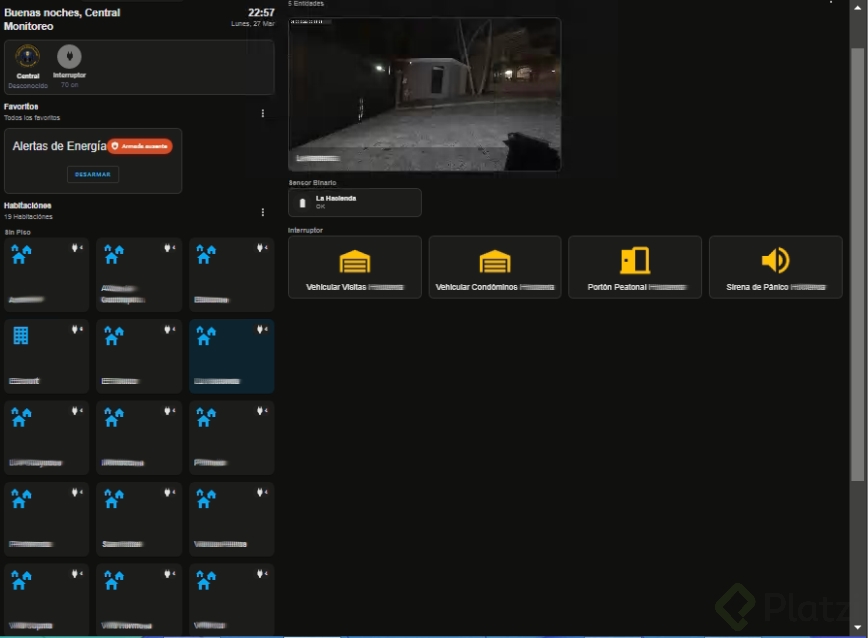Toggle the Portón Peatonal door icon
Image resolution: width=868 pixels, height=638 pixels.
(635, 260)
